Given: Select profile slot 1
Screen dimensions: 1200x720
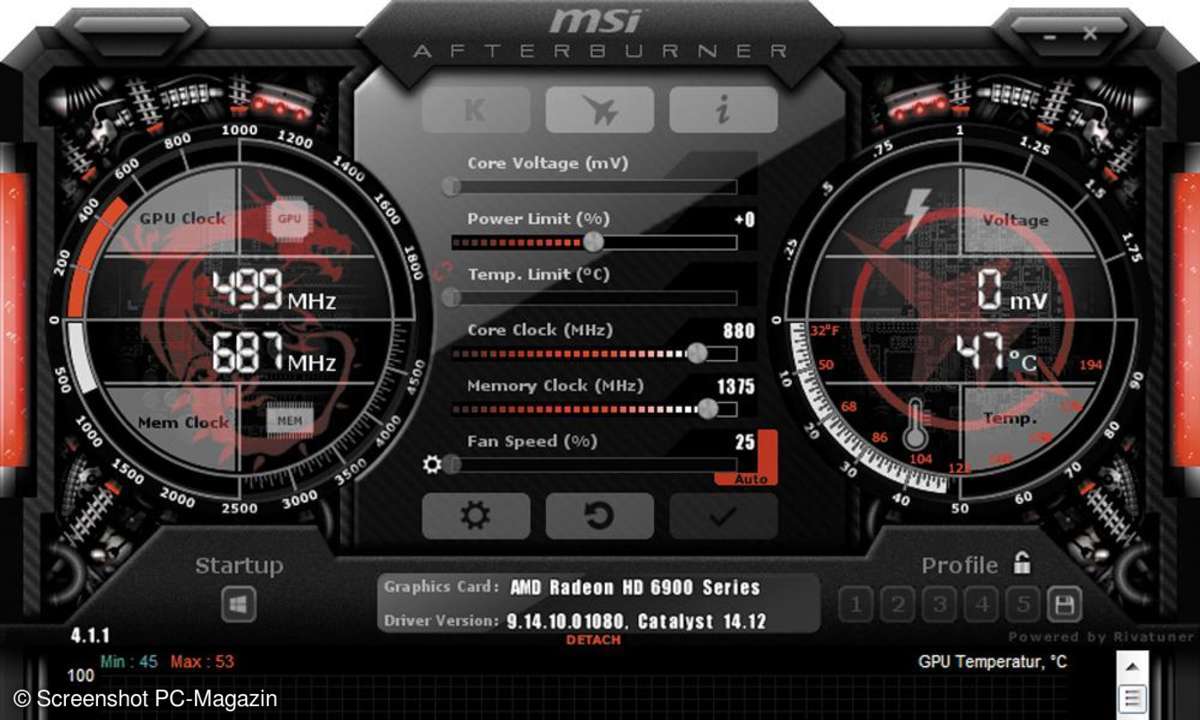Looking at the screenshot, I should pyautogui.click(x=855, y=604).
